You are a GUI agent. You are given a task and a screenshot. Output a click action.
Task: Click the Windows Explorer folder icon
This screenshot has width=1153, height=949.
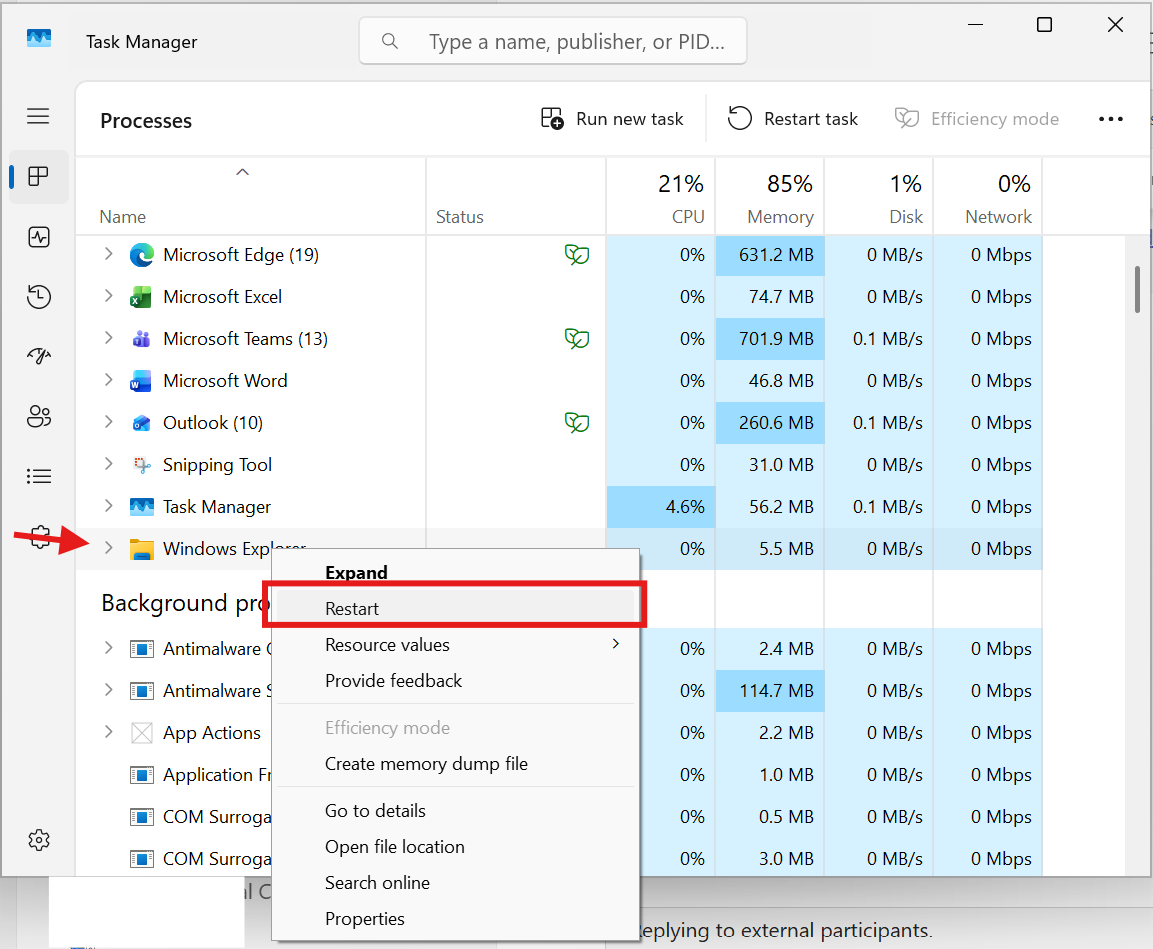(x=141, y=549)
